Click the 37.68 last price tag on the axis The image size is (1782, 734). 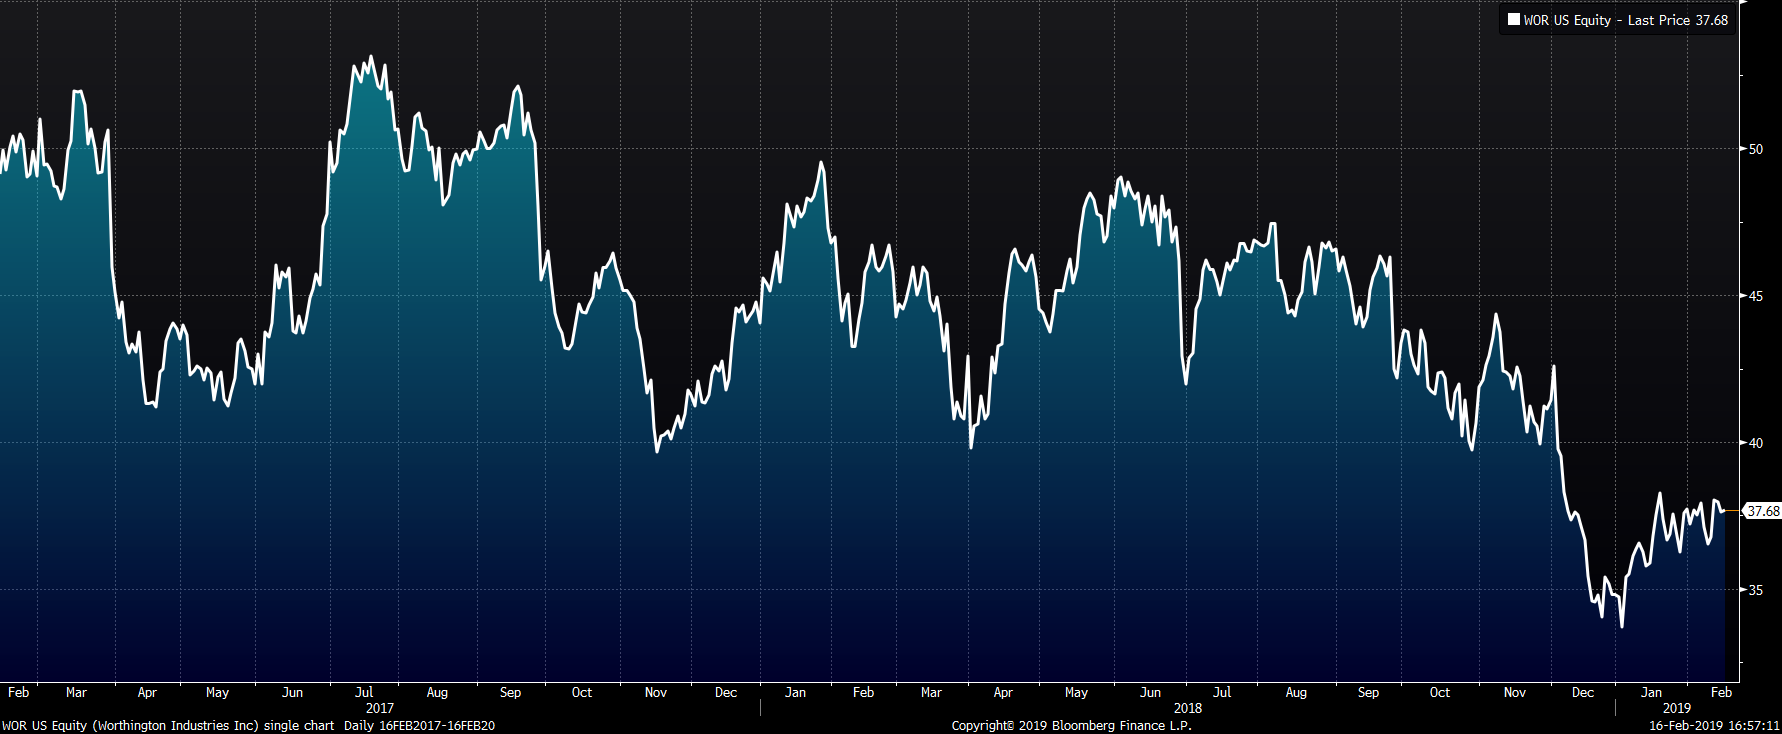[1762, 511]
